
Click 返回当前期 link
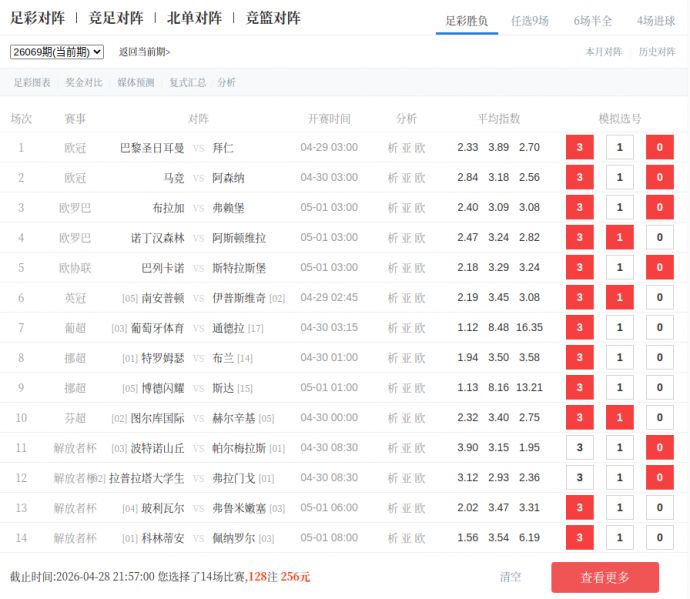(x=144, y=52)
